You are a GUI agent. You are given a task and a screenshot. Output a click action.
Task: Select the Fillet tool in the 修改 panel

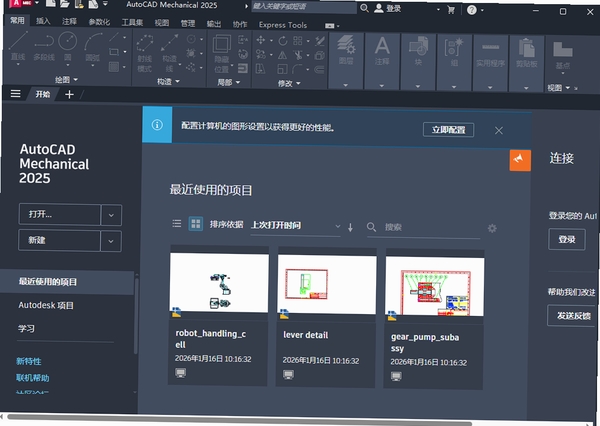[297, 69]
